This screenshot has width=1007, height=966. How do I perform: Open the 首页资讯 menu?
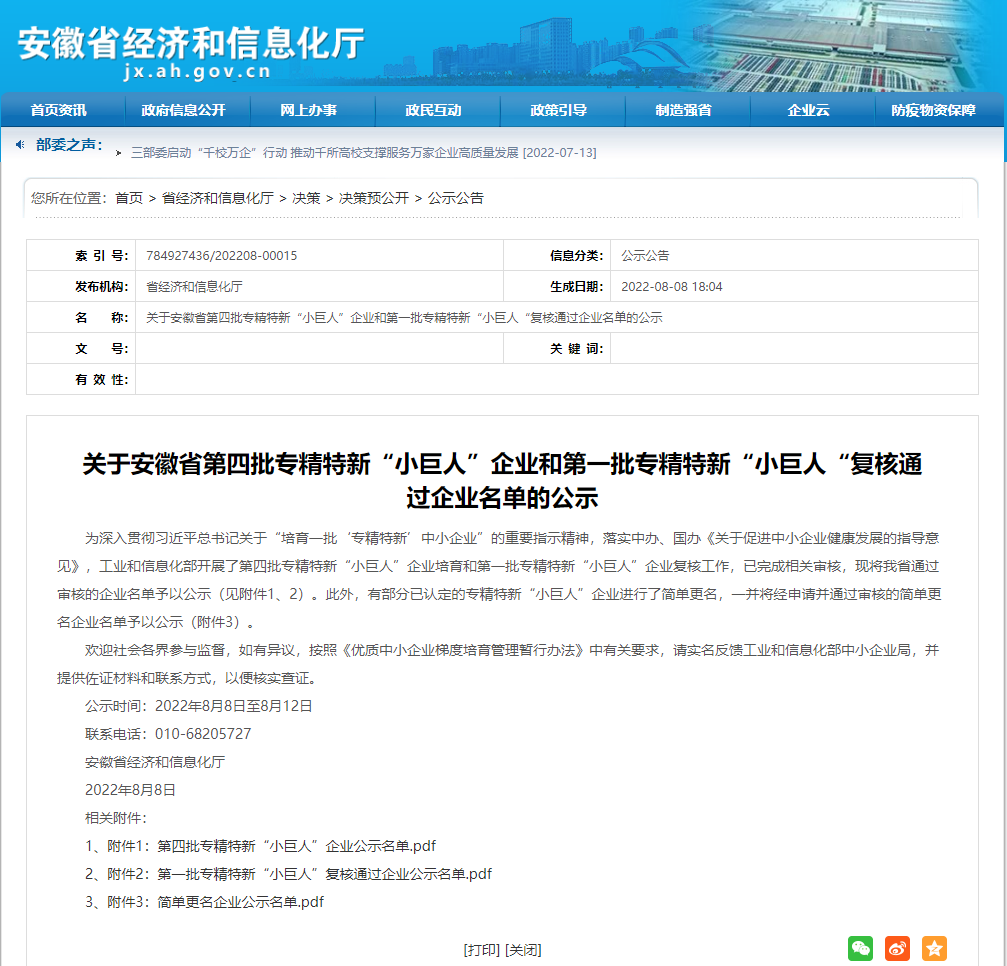tap(58, 110)
